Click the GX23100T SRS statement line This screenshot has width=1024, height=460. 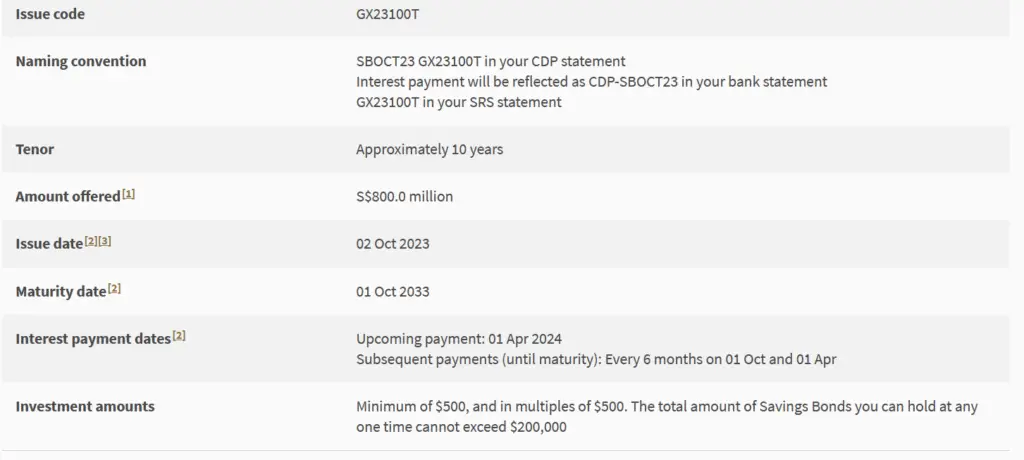click(458, 102)
